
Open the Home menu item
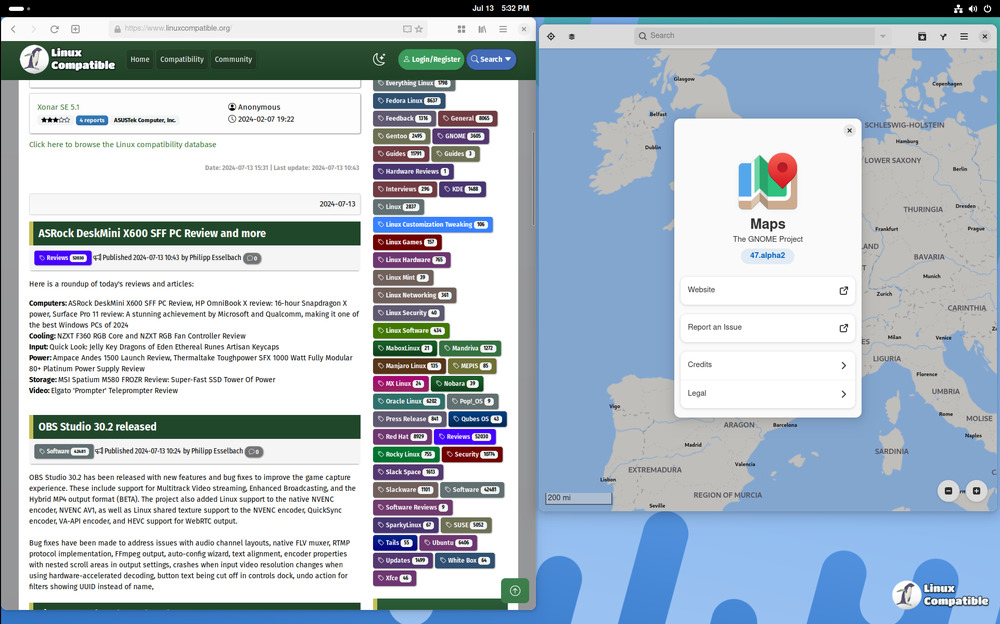tap(140, 59)
